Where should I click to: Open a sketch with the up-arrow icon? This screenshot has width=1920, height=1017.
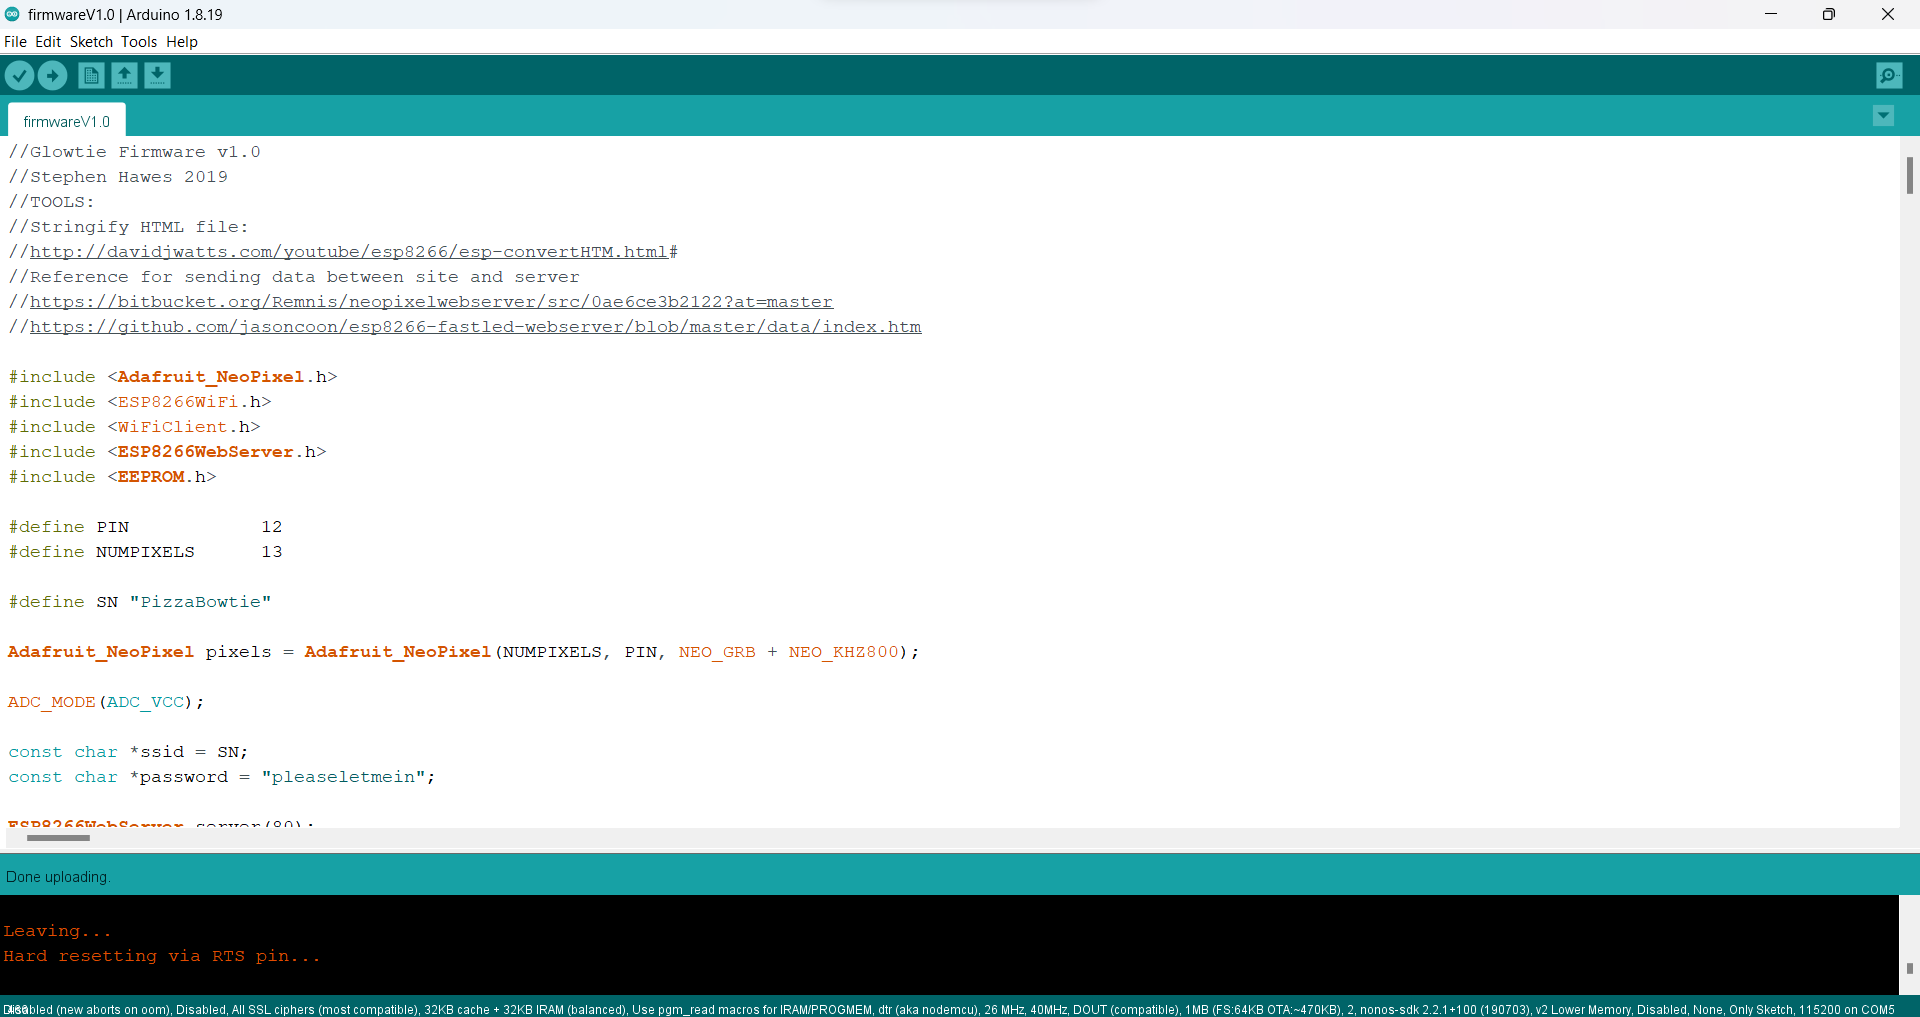click(124, 75)
